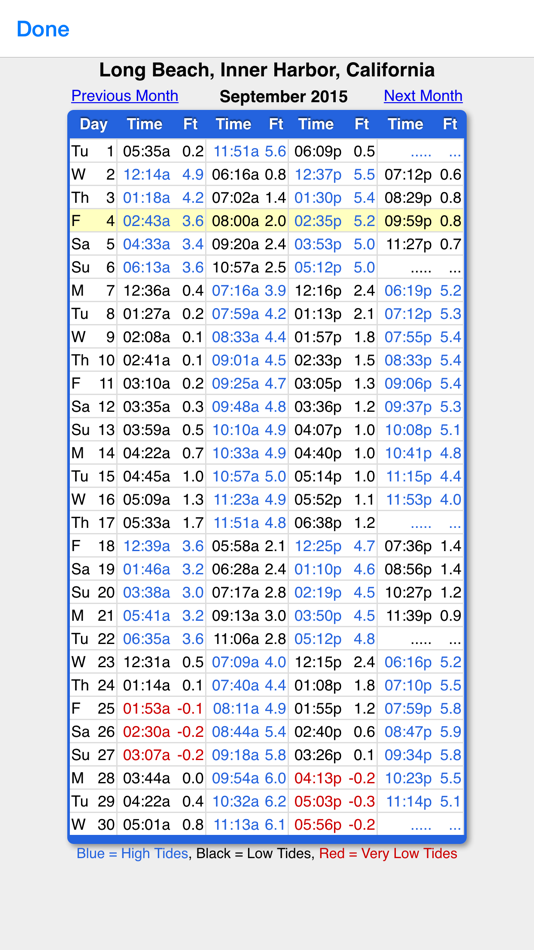Screen dimensions: 534x950
Task: Click the 08:33a time on Wednesday 9
Action: point(236,337)
